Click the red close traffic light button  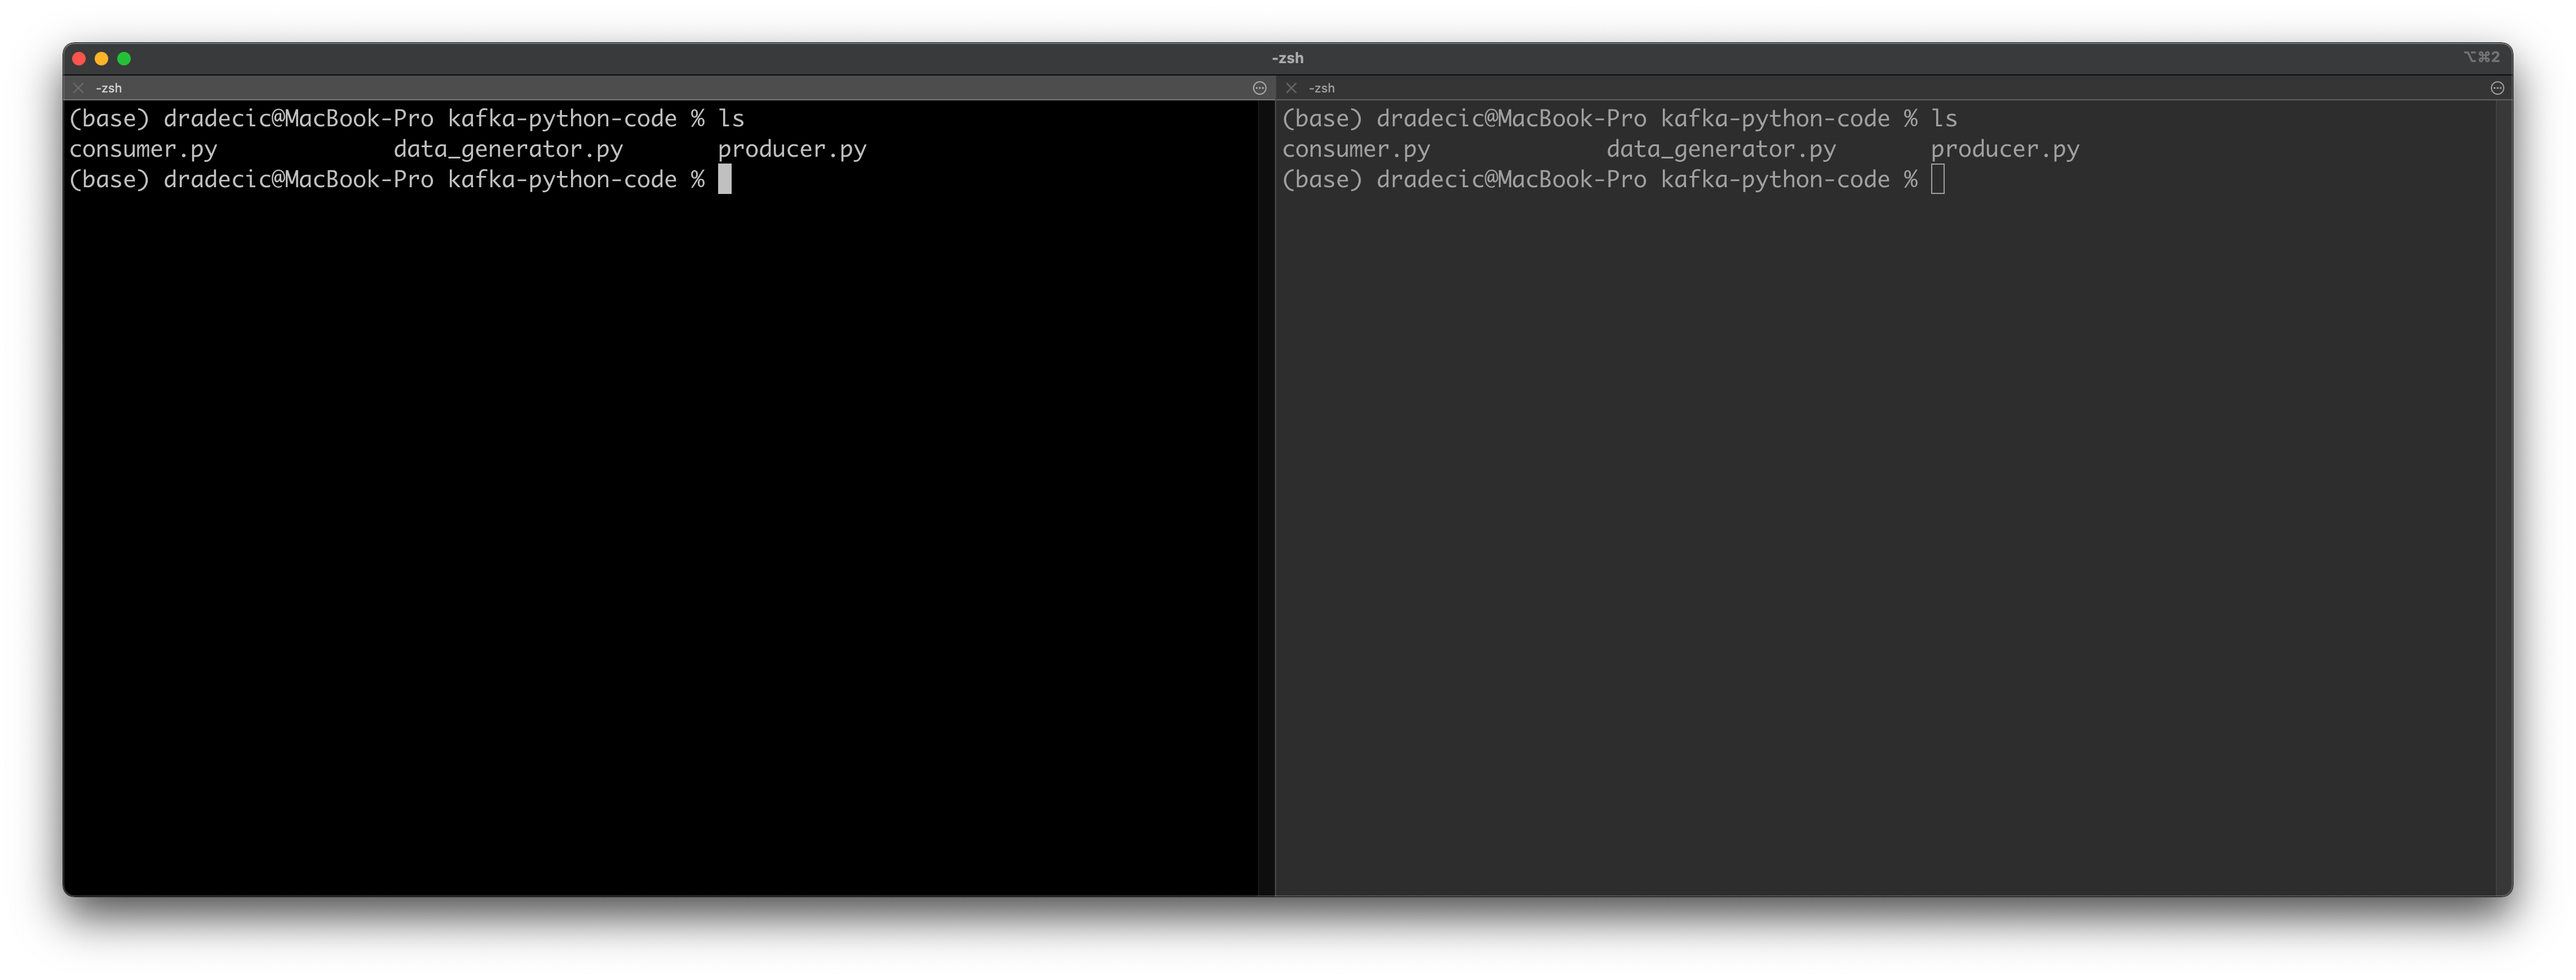79,58
